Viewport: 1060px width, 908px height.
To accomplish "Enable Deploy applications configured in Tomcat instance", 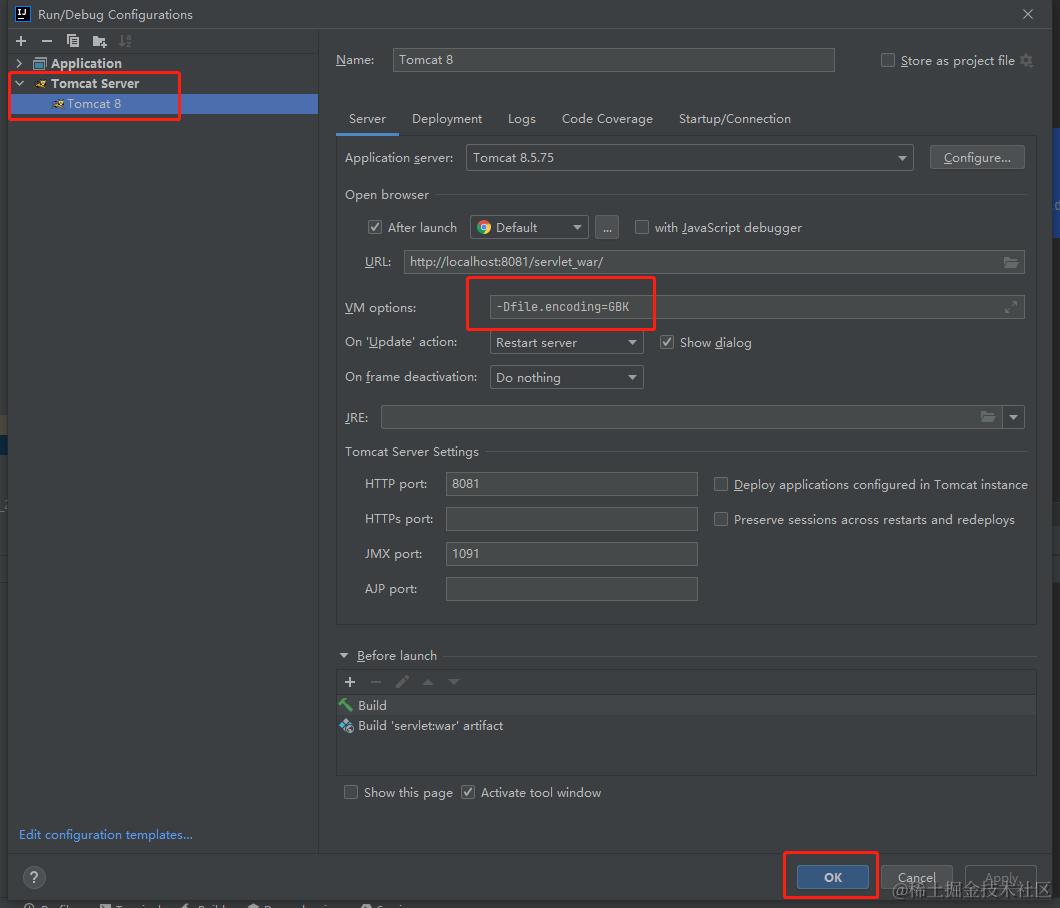I will coord(721,484).
